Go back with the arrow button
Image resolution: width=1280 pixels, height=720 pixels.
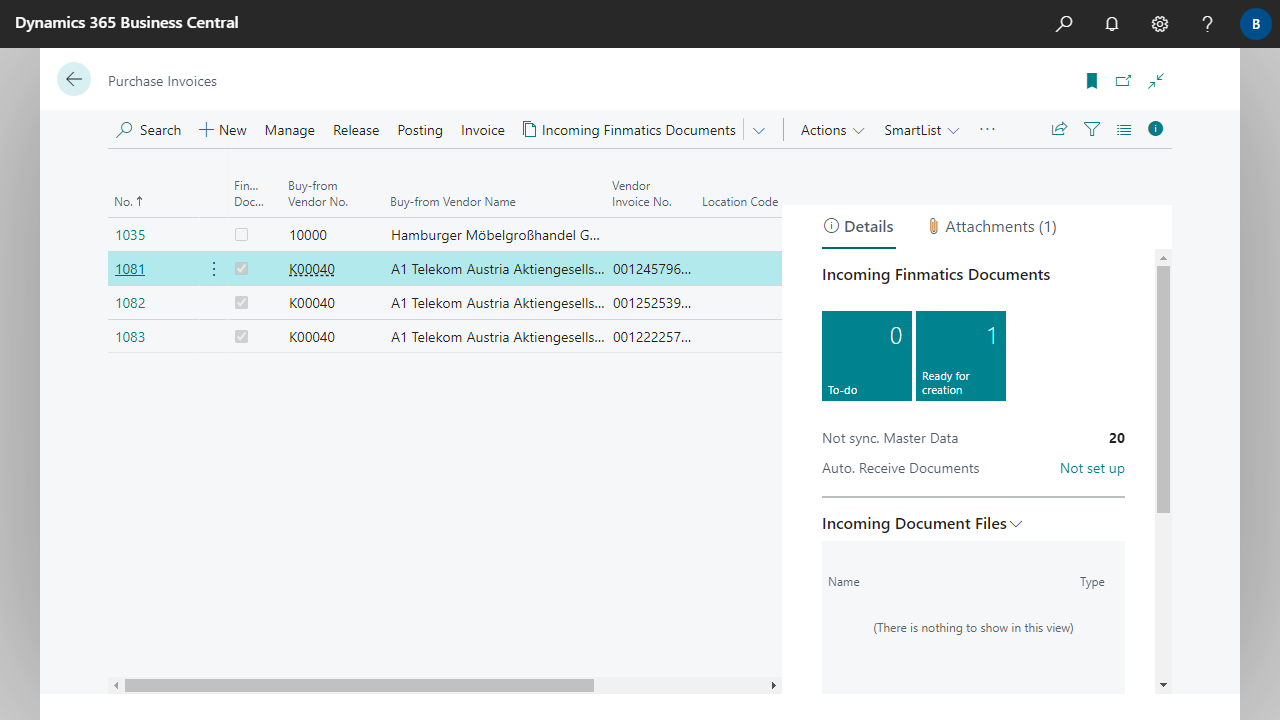click(x=74, y=80)
